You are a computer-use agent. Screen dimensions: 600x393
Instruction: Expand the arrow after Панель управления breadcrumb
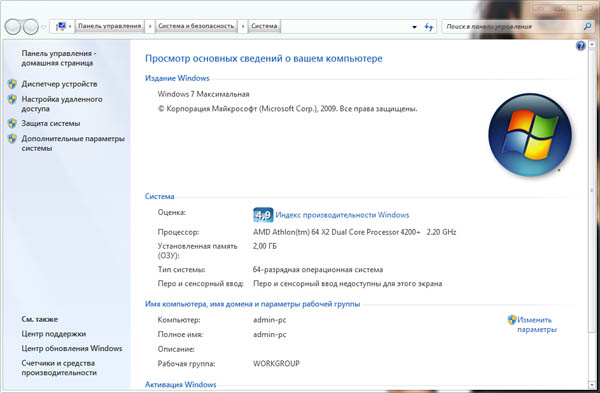pos(150,26)
